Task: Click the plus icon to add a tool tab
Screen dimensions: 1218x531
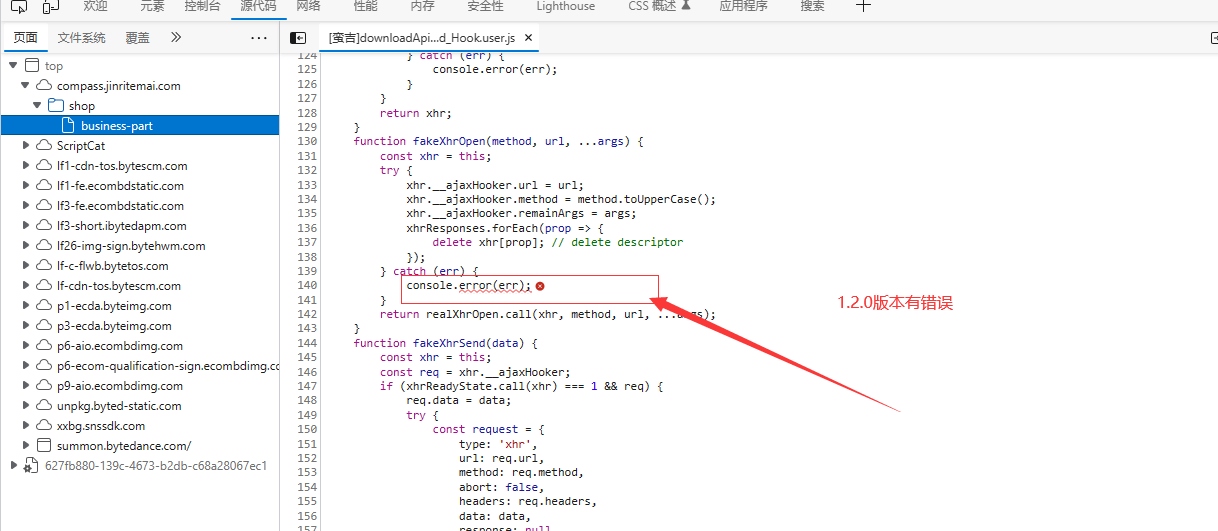Action: coord(864,6)
